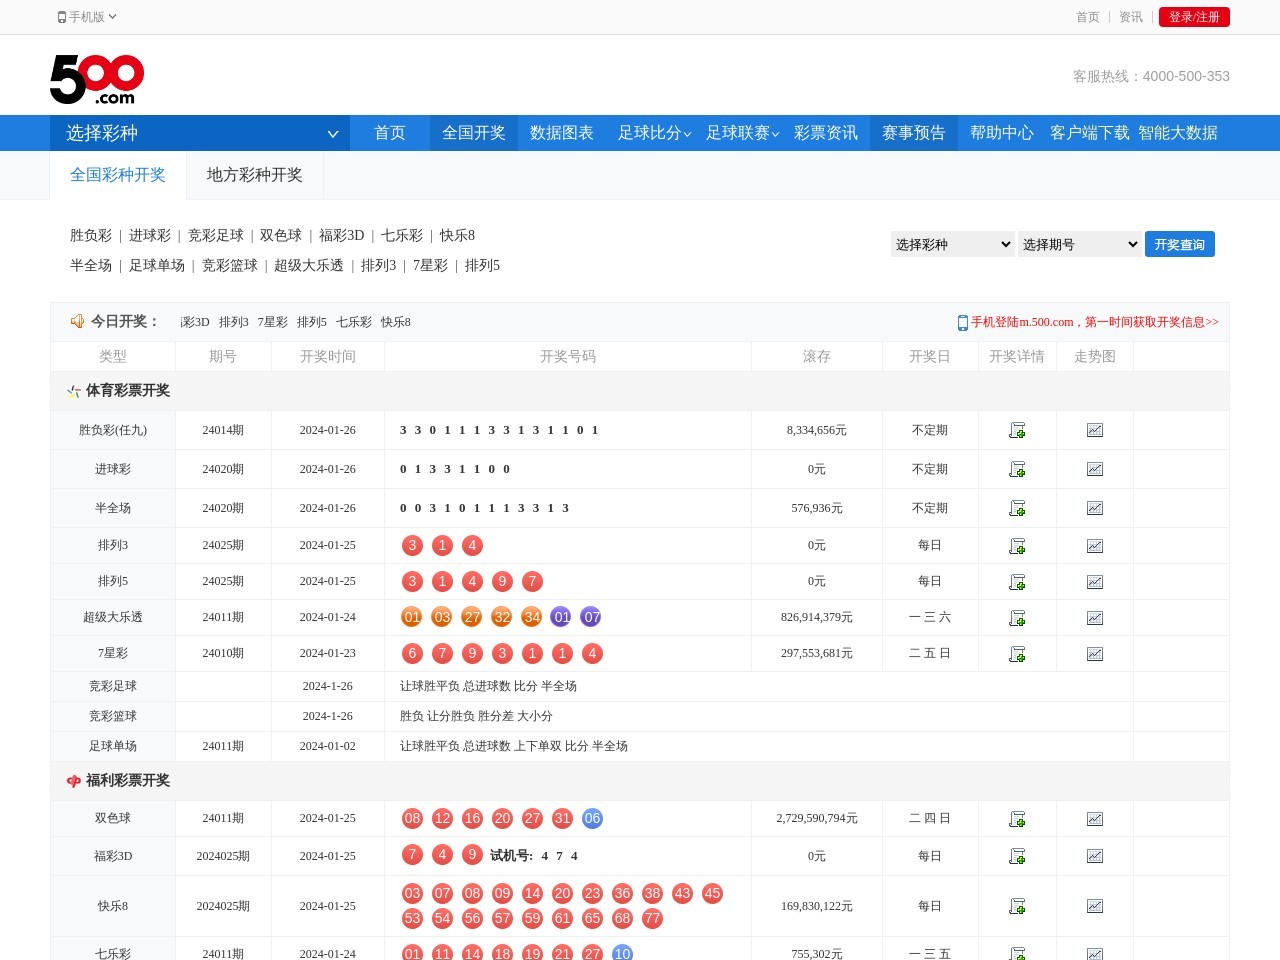Screen dimensions: 1280x960
Task: Open the 选择期号 combo box
Action: pos(1079,244)
